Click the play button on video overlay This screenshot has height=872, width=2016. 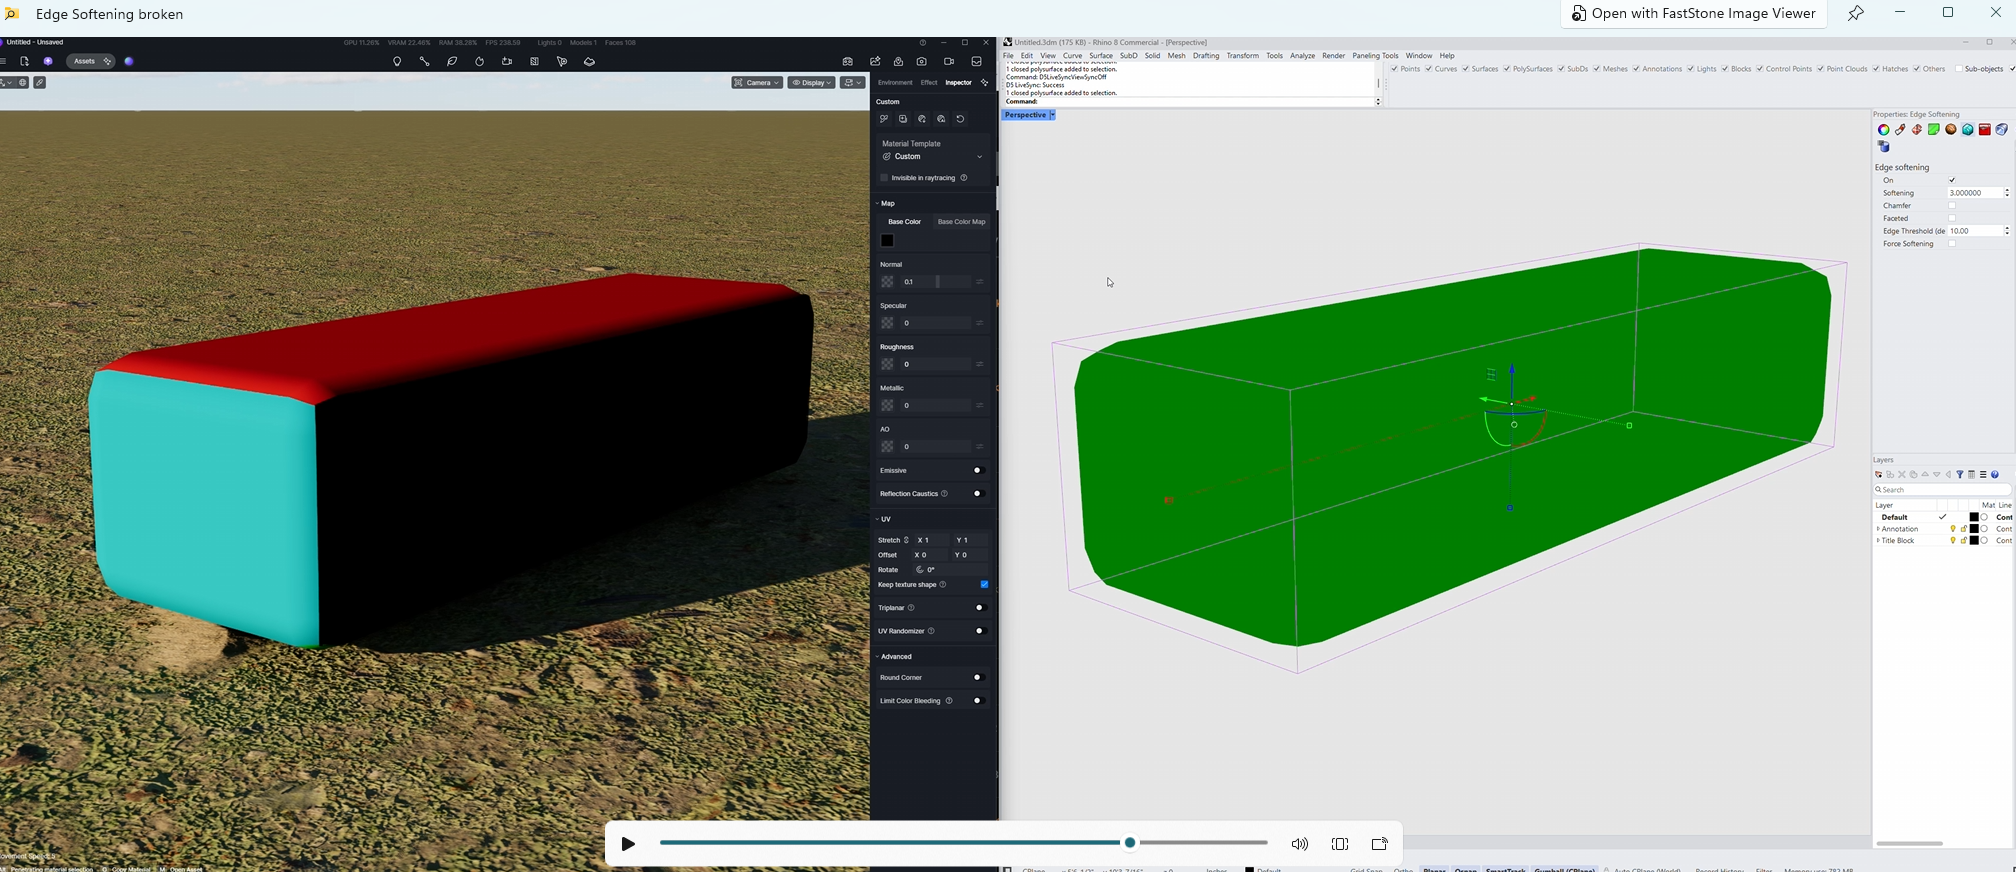tap(628, 844)
